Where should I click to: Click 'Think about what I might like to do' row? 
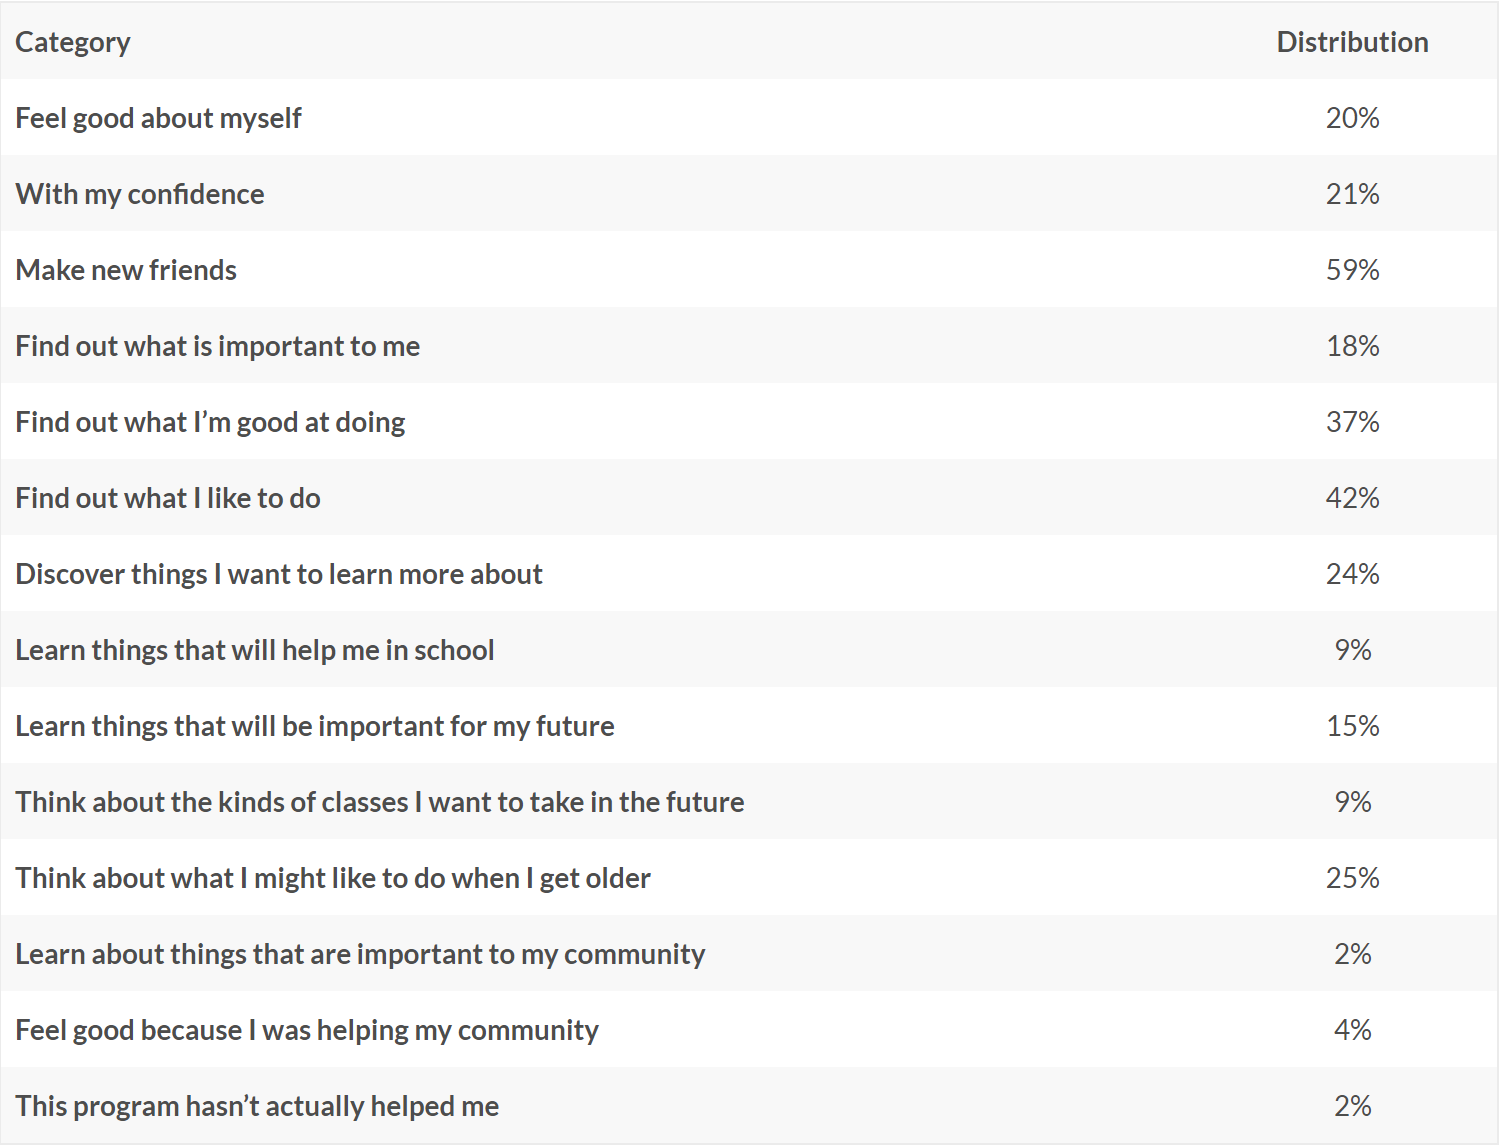click(749, 877)
